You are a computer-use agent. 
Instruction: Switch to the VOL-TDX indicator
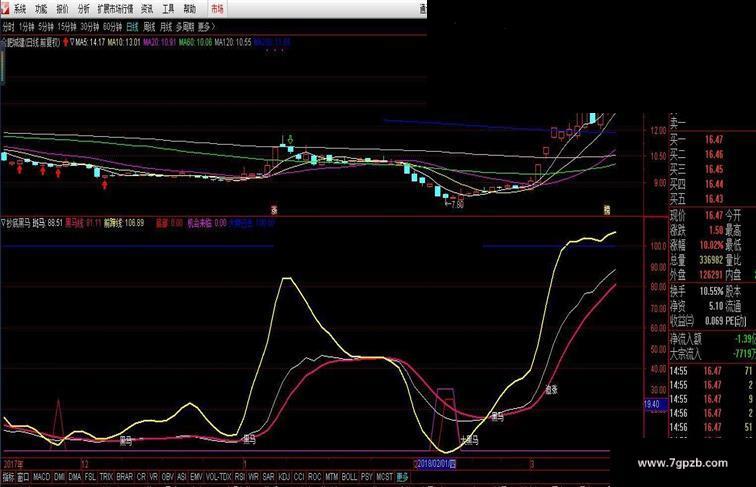tap(219, 477)
